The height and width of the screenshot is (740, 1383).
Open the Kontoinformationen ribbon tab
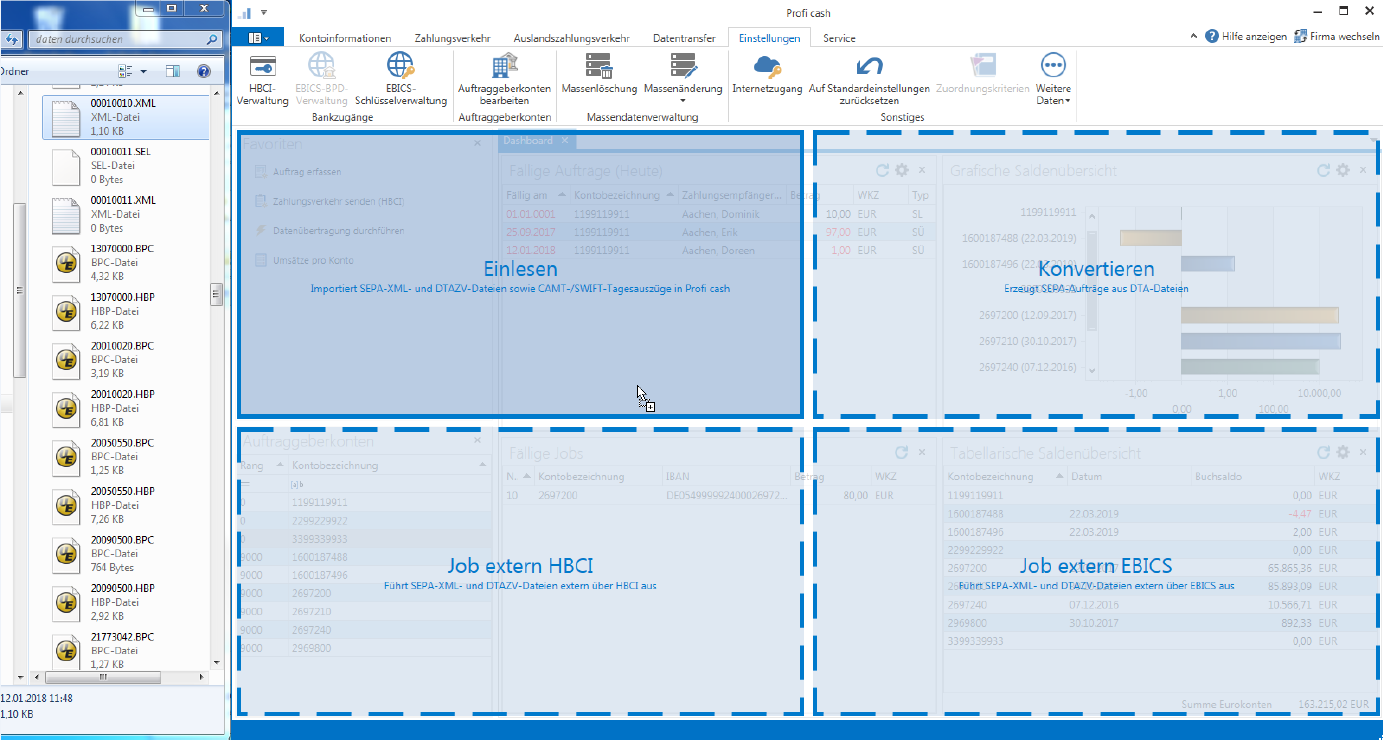click(x=345, y=38)
